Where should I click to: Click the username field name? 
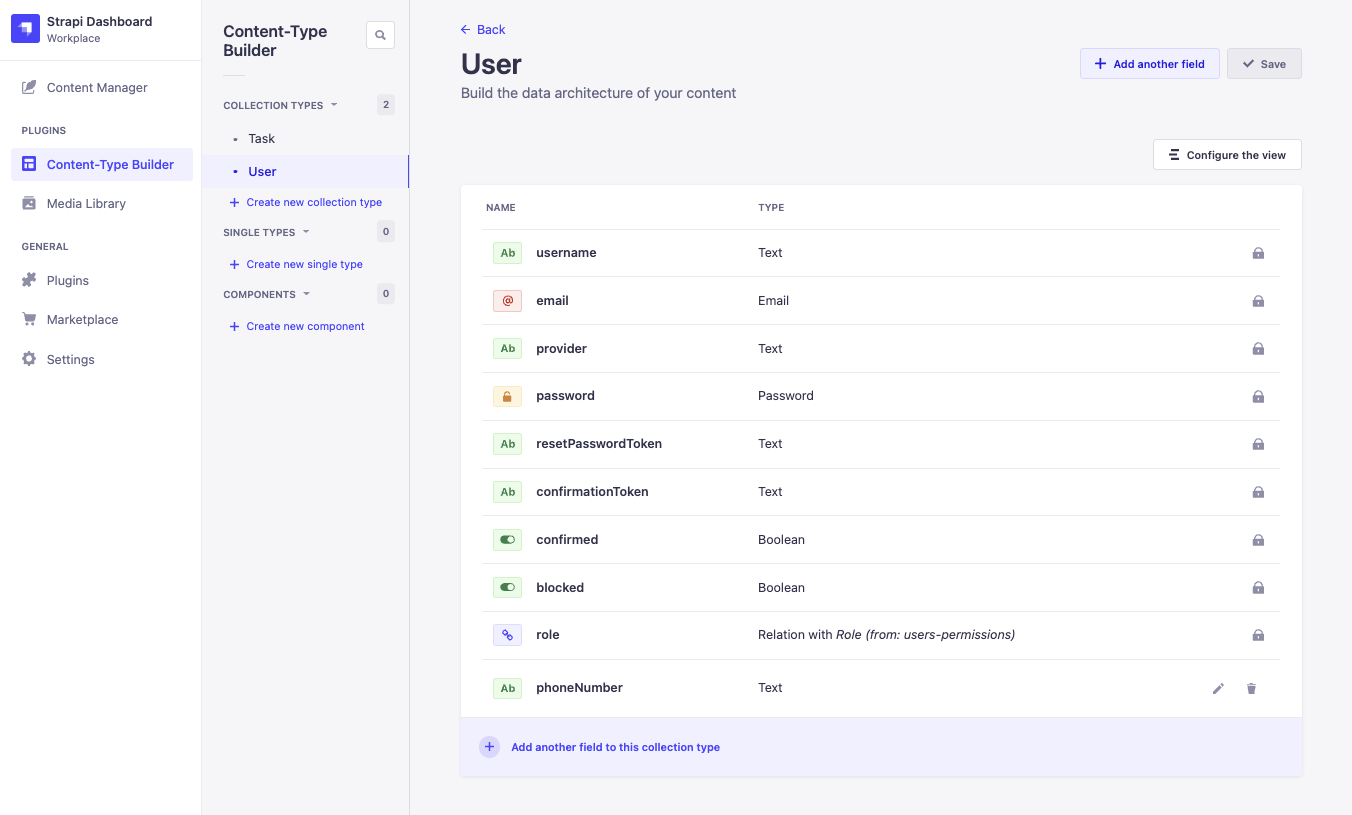566,253
